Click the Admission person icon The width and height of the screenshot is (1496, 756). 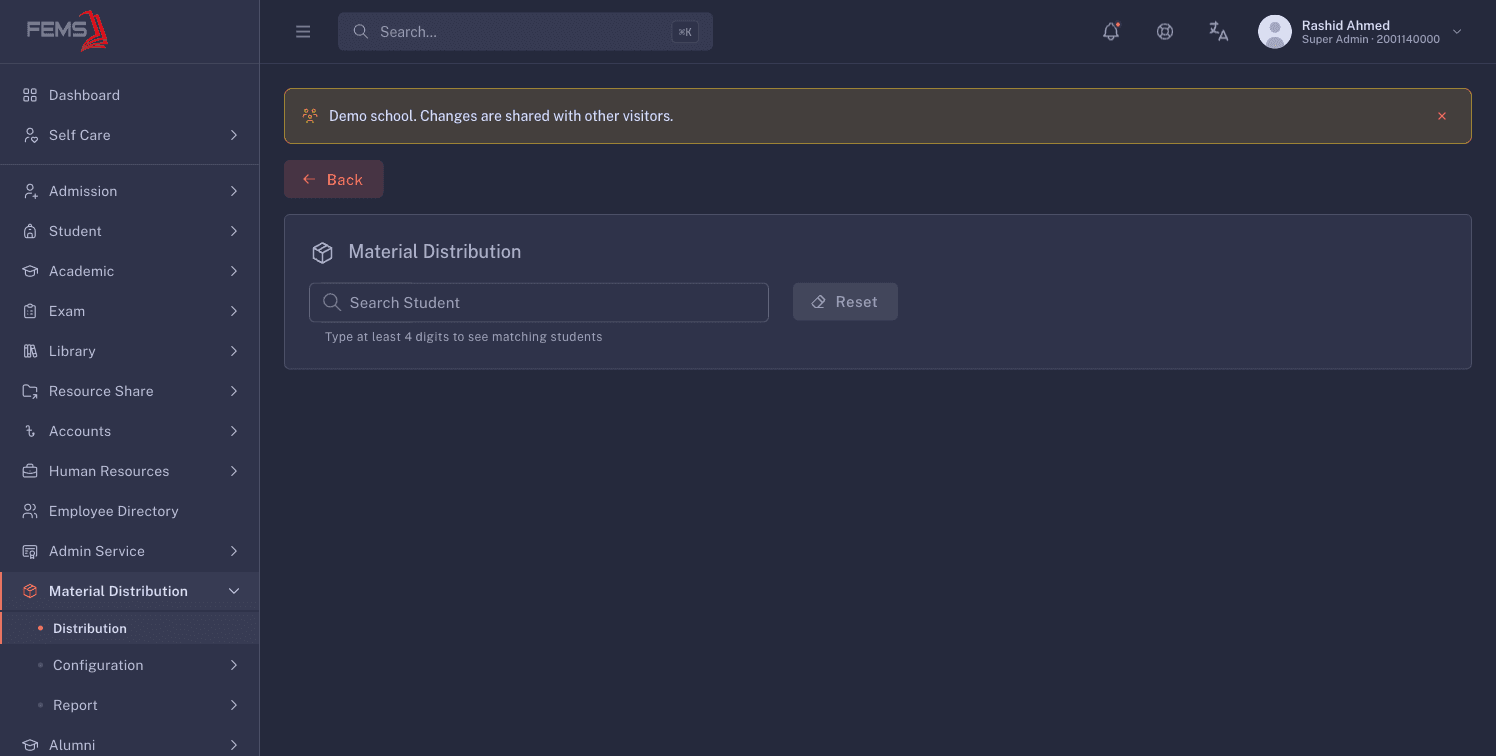coord(30,191)
